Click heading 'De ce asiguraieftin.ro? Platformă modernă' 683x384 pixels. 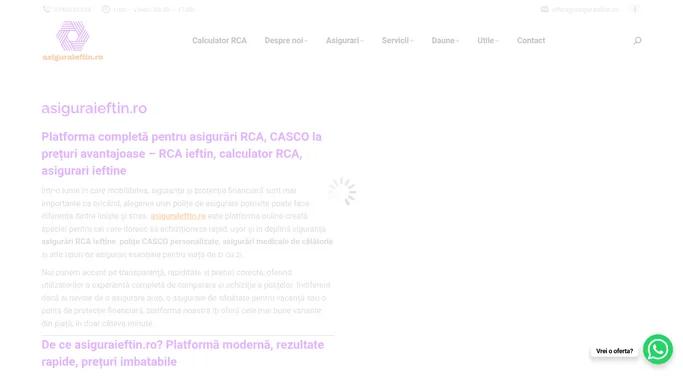pyautogui.click(x=183, y=353)
